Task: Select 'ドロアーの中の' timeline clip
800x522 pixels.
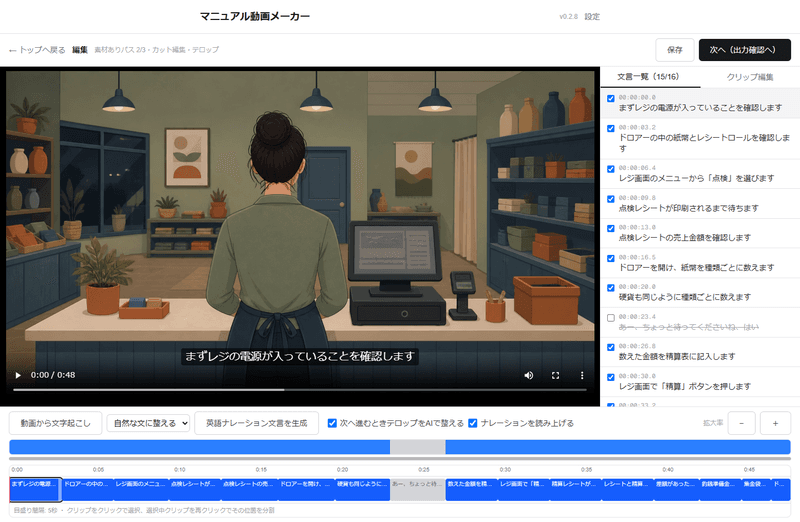Action: pyautogui.click(x=87, y=489)
